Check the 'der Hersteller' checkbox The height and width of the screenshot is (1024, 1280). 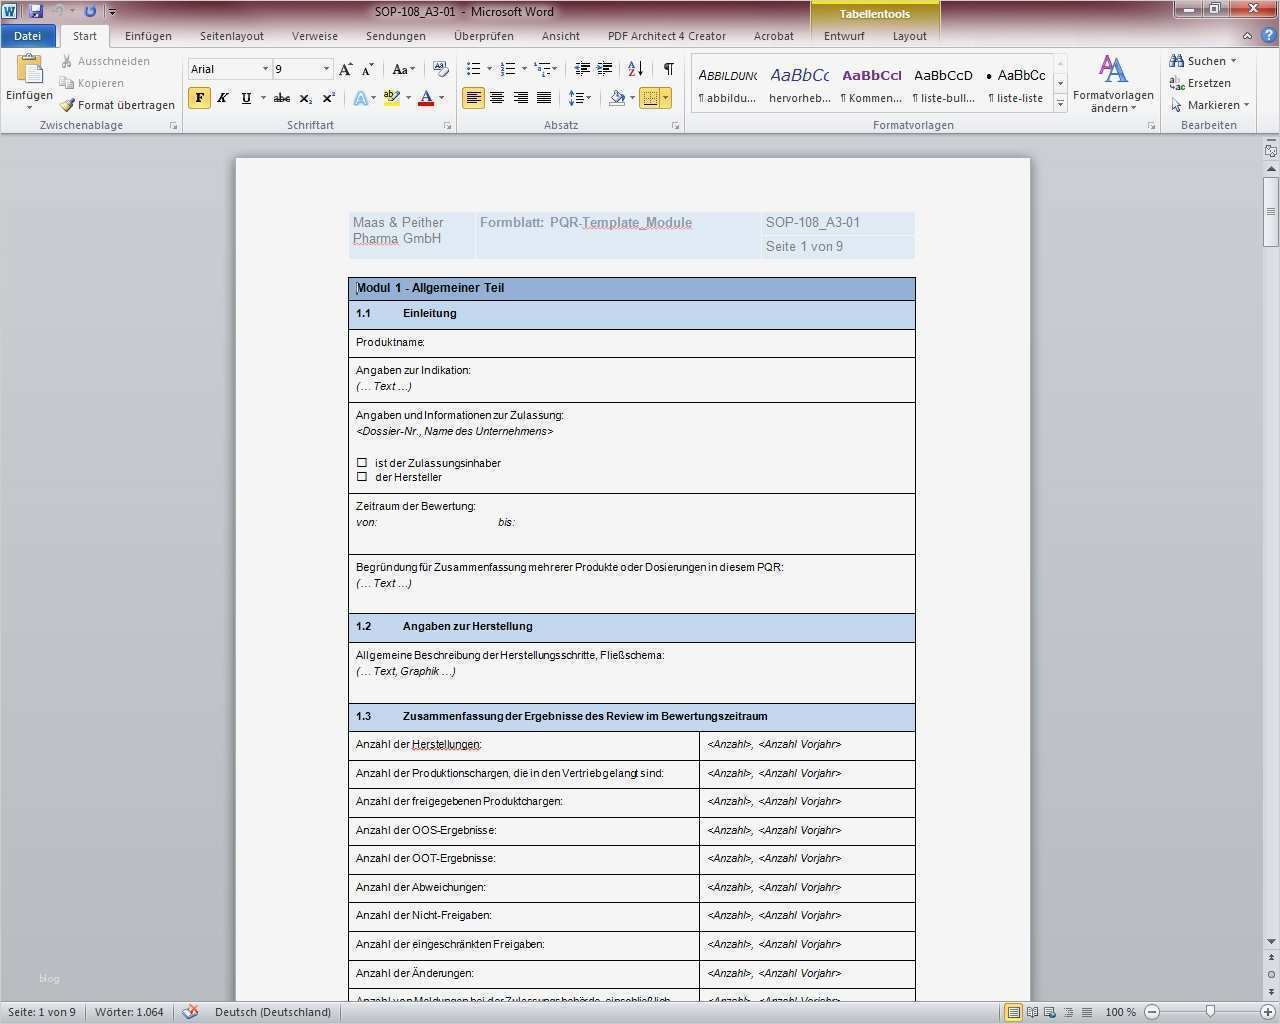click(362, 477)
